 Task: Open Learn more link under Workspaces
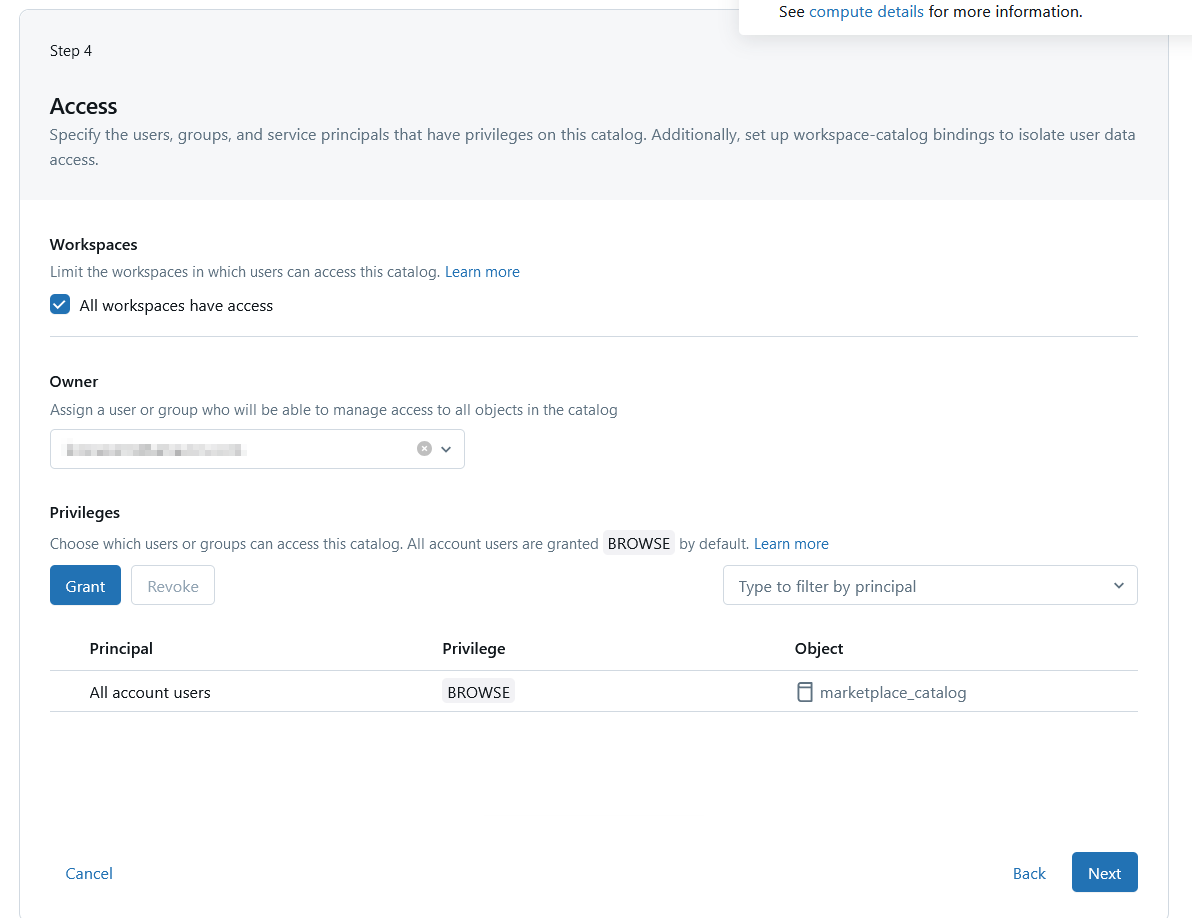[482, 272]
